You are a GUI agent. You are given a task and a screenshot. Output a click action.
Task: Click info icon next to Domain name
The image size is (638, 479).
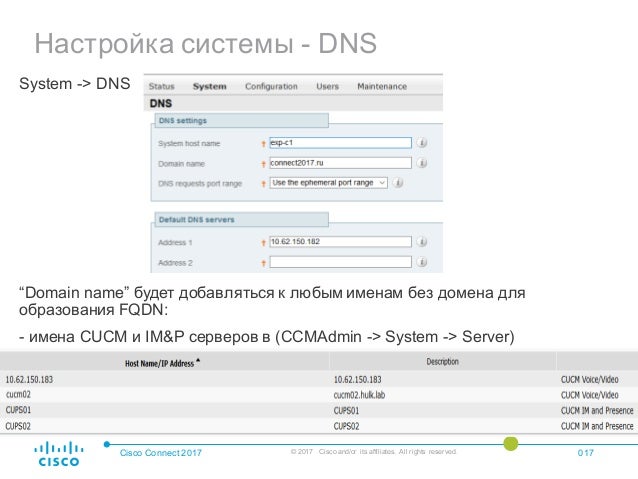[x=422, y=163]
